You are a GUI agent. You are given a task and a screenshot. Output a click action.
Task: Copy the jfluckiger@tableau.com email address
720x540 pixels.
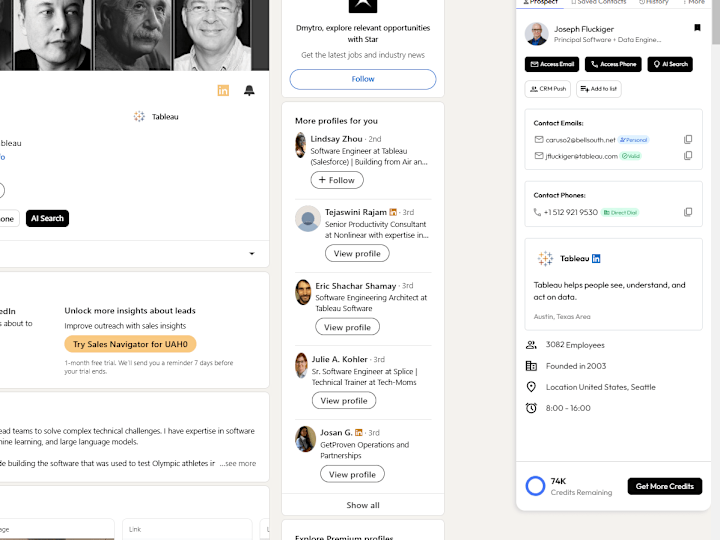pos(688,156)
